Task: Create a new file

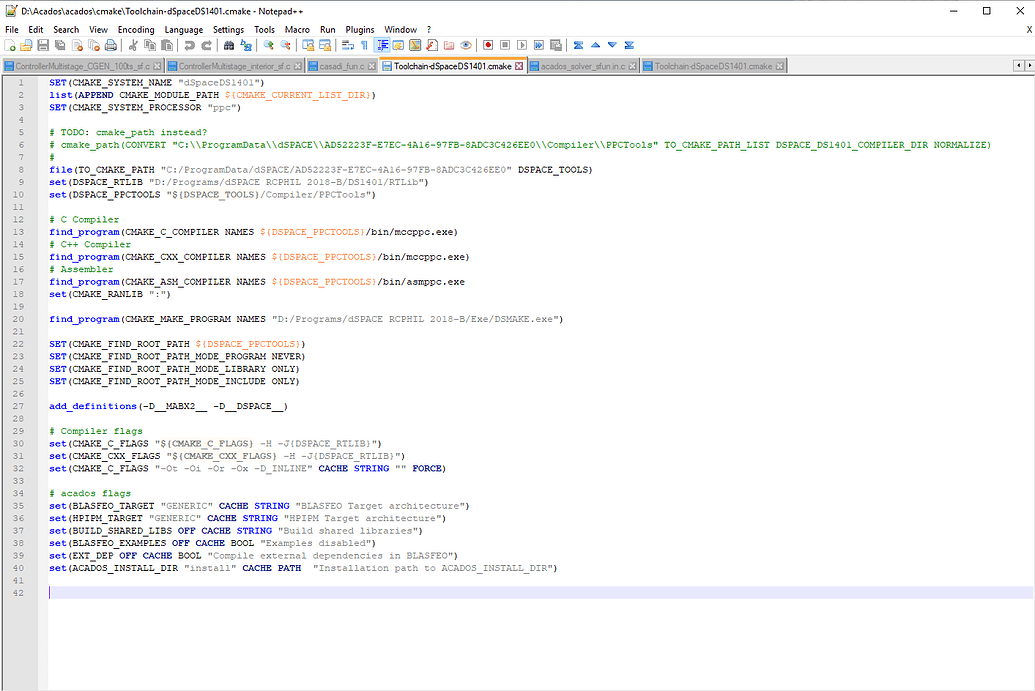Action: pyautogui.click(x=9, y=45)
